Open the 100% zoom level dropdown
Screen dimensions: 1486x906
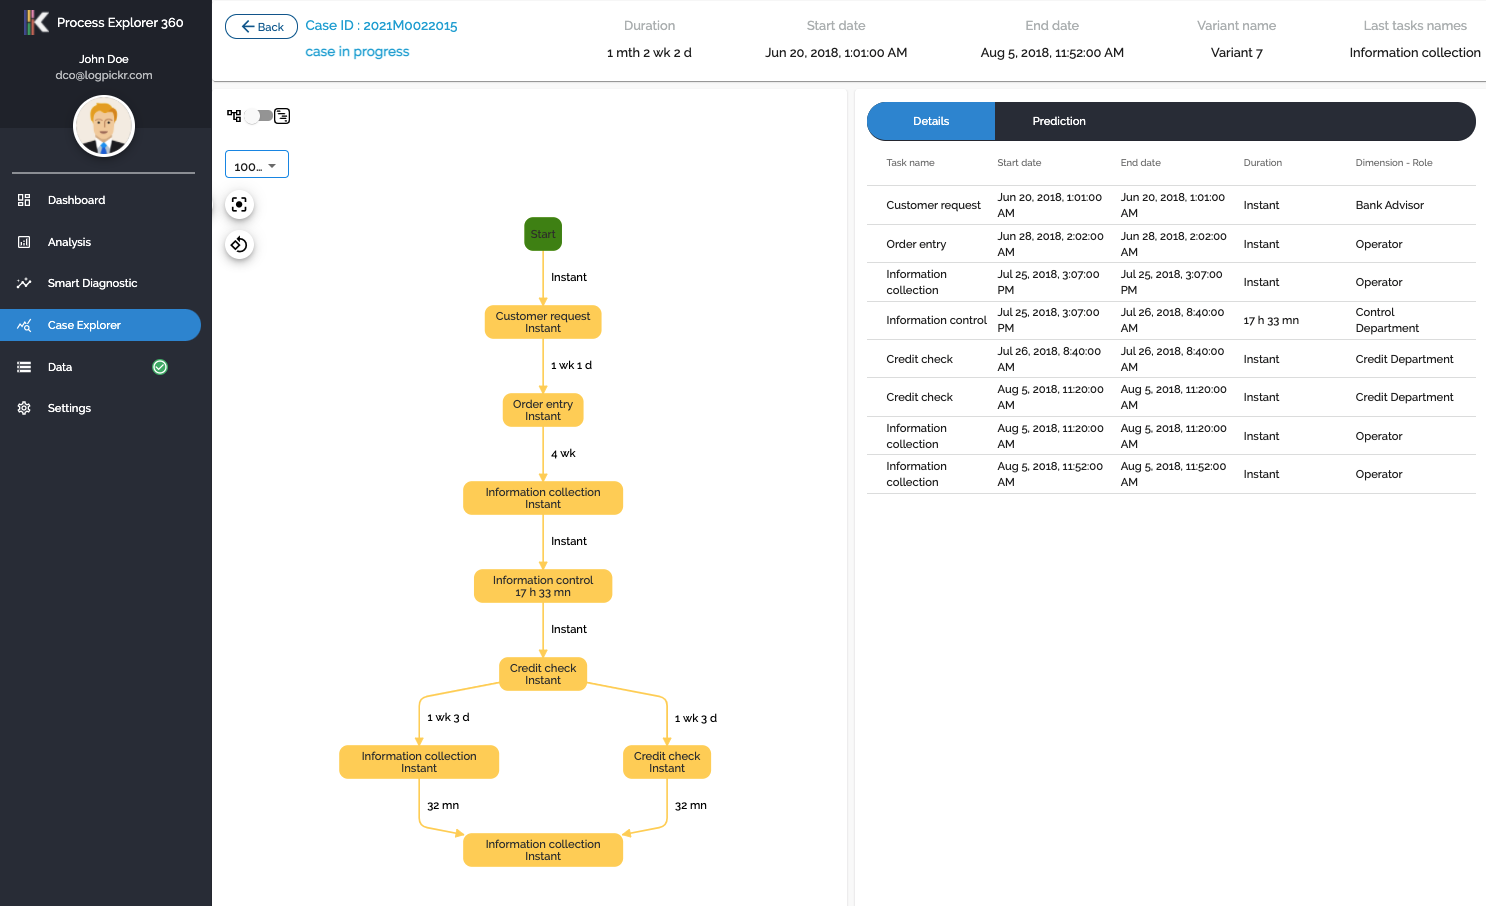click(256, 164)
